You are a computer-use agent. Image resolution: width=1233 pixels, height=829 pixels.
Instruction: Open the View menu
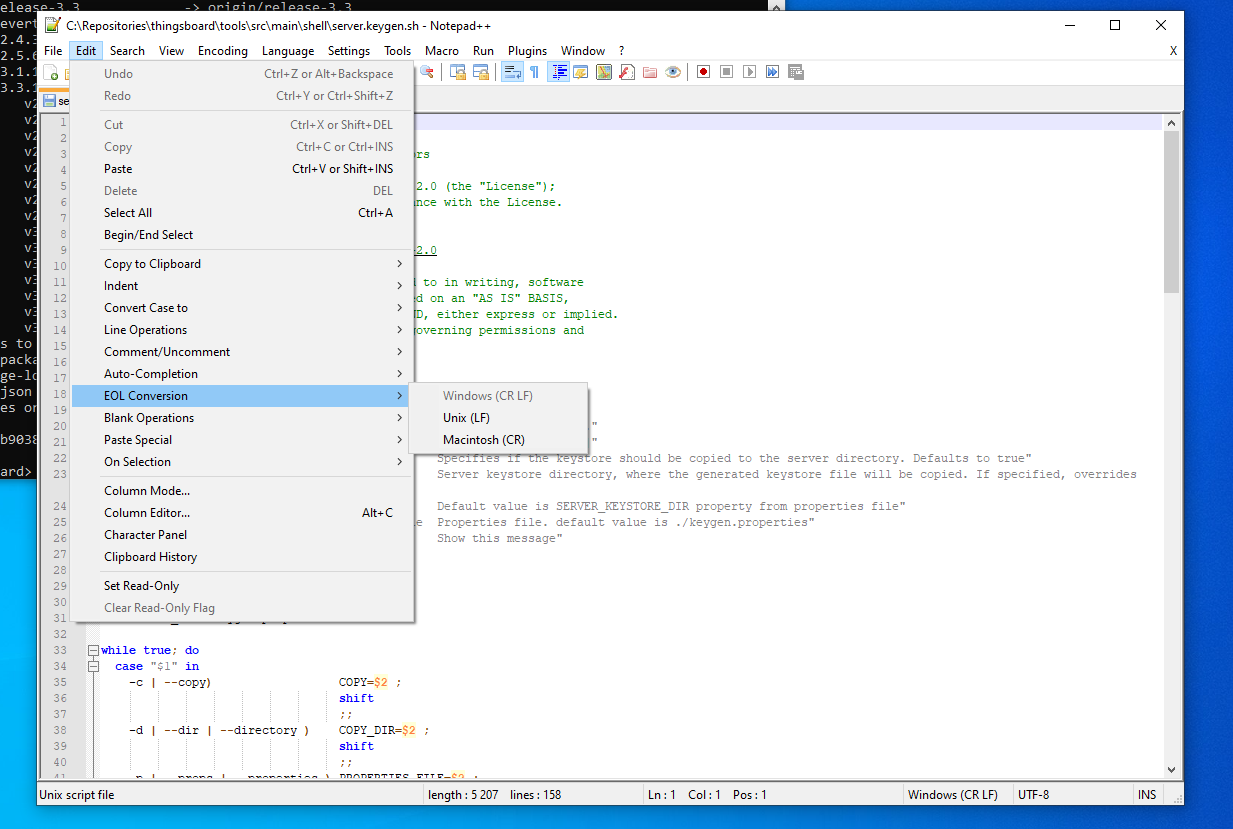point(171,51)
